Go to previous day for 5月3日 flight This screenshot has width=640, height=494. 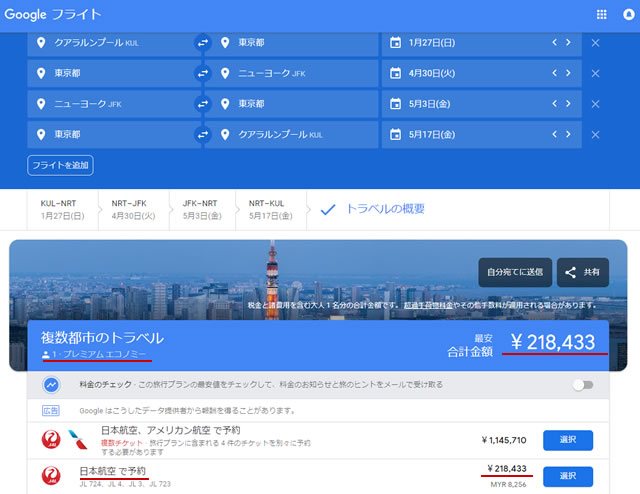554,103
